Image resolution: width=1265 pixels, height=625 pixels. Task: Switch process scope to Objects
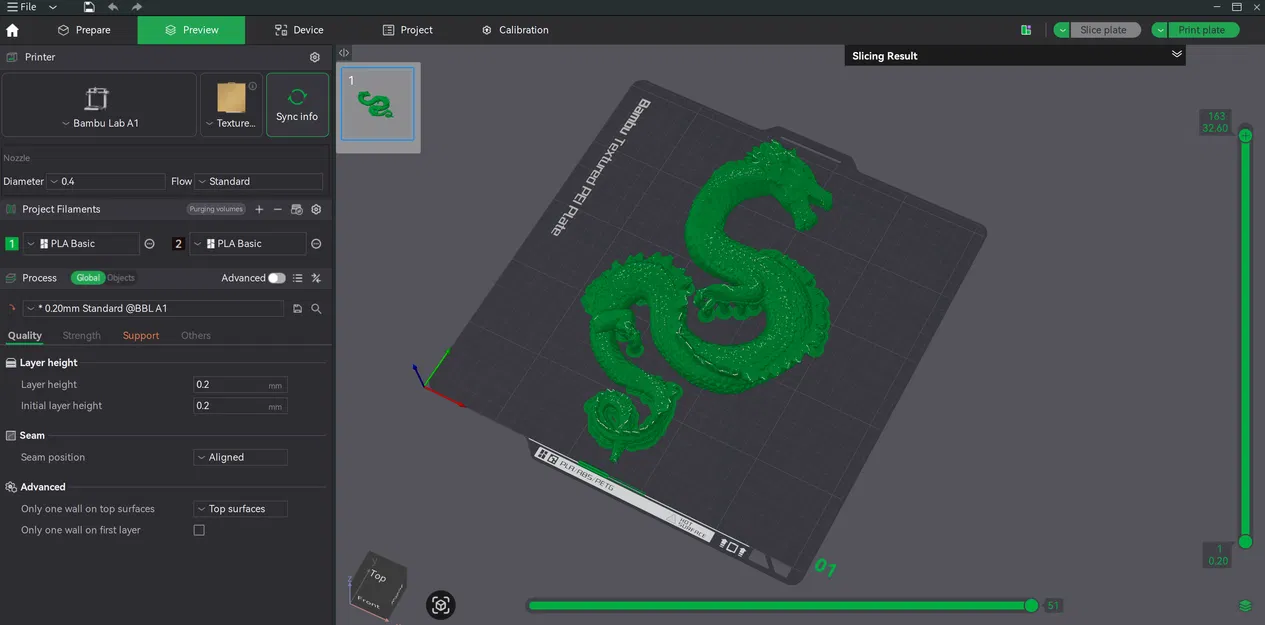121,278
